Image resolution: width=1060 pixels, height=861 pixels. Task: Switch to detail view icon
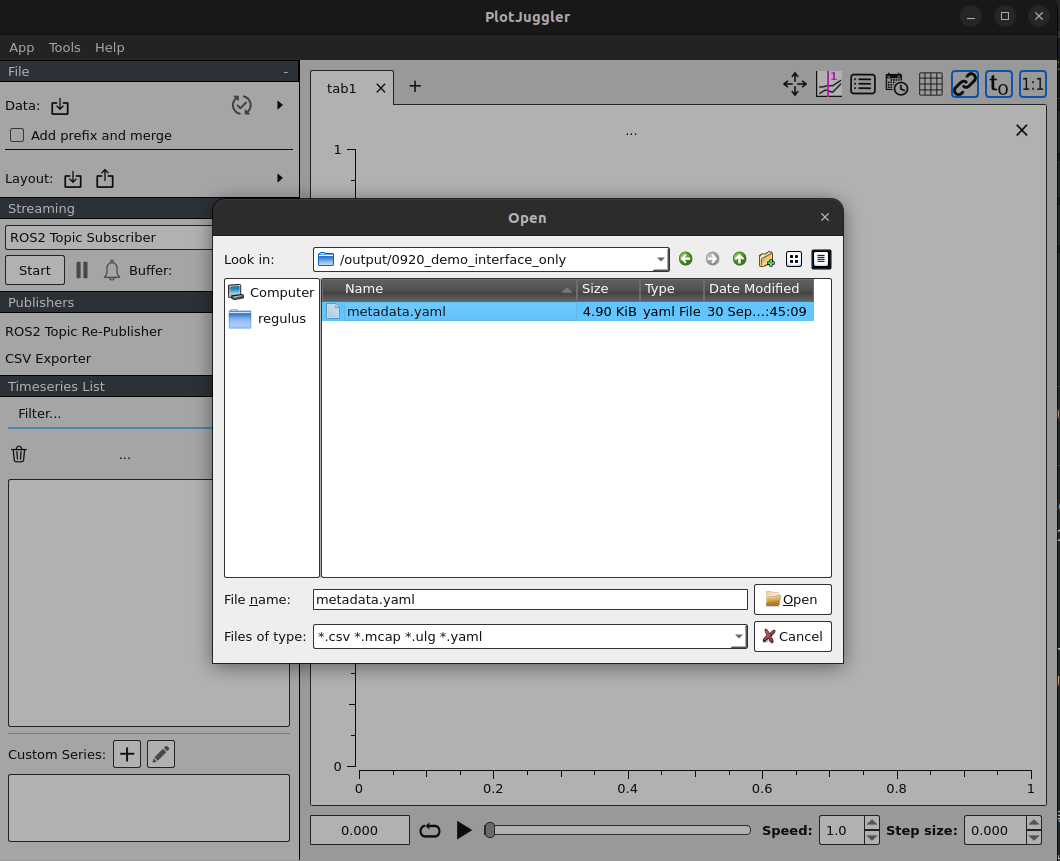(x=821, y=259)
